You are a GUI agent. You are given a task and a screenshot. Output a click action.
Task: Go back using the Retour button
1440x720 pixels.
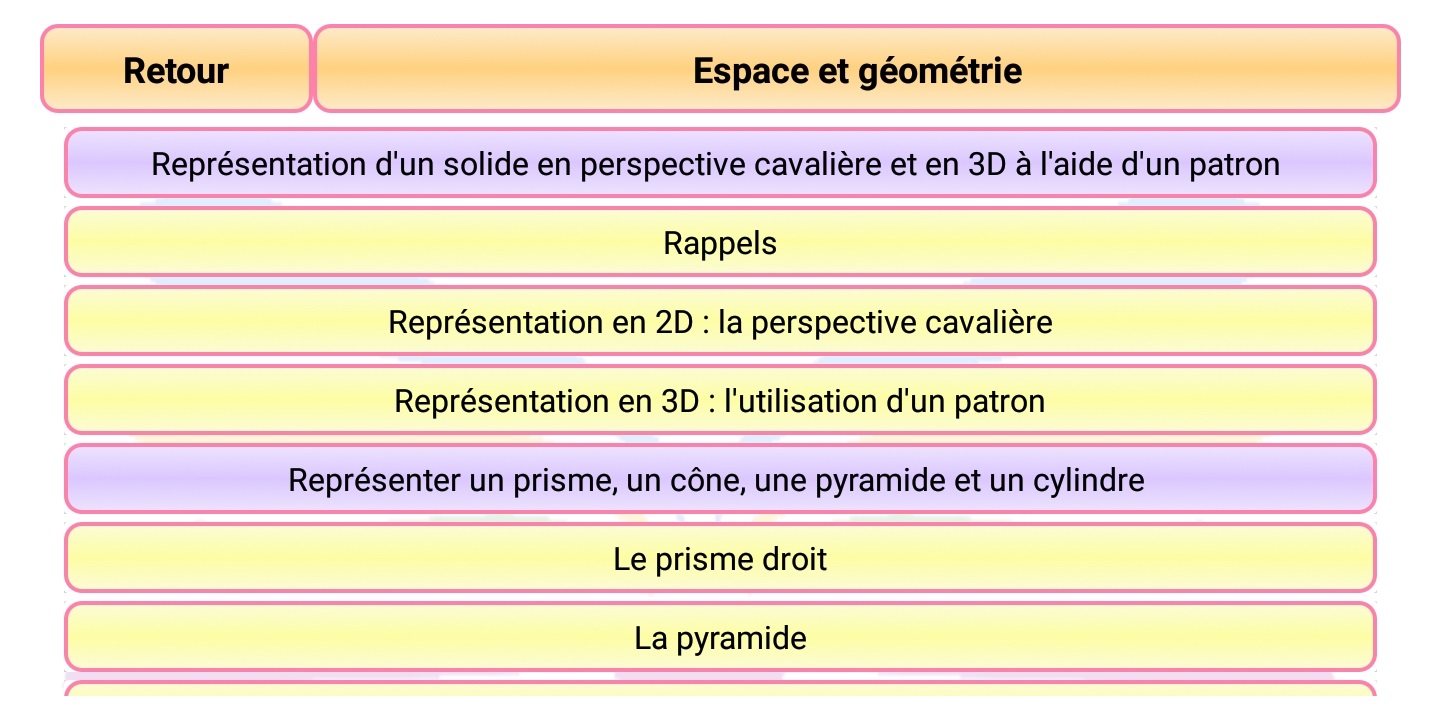176,69
